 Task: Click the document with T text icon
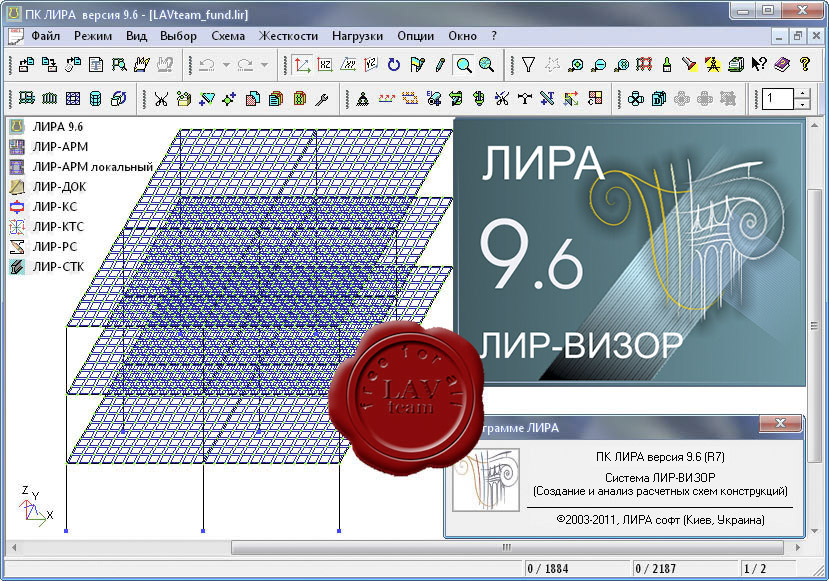pyautogui.click(x=96, y=65)
